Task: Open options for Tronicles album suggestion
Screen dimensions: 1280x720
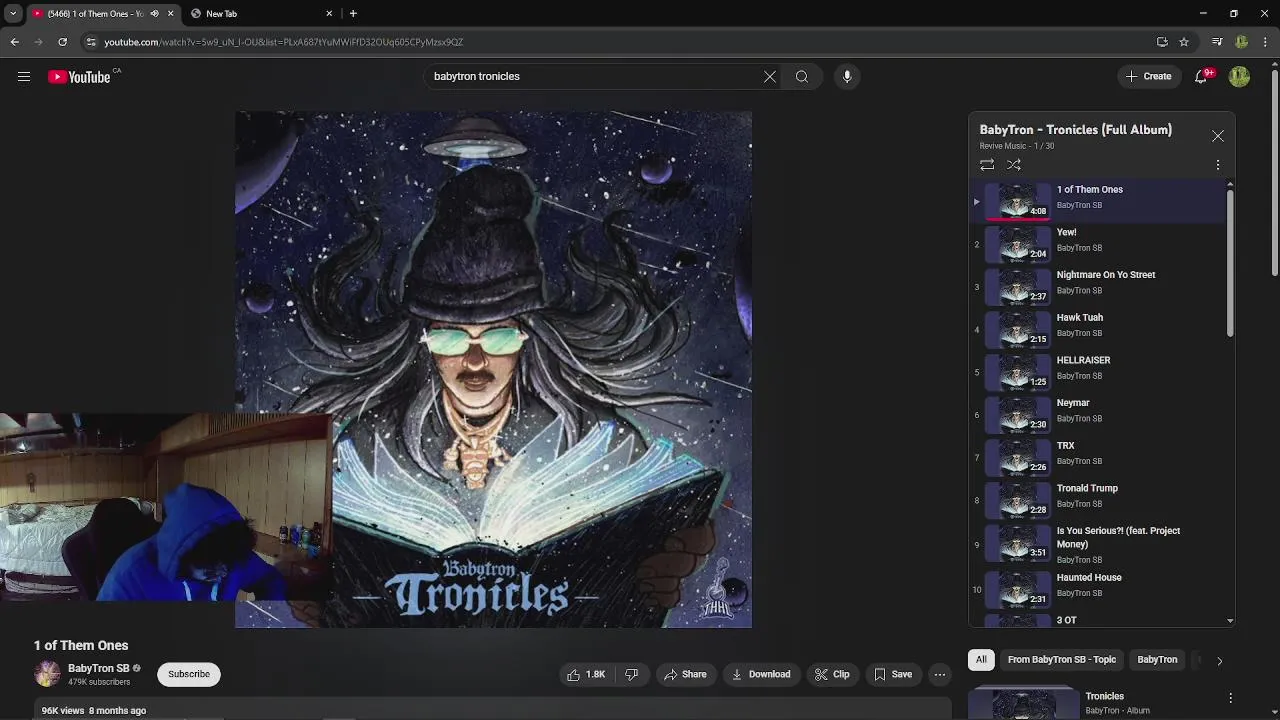Action: 1230,697
